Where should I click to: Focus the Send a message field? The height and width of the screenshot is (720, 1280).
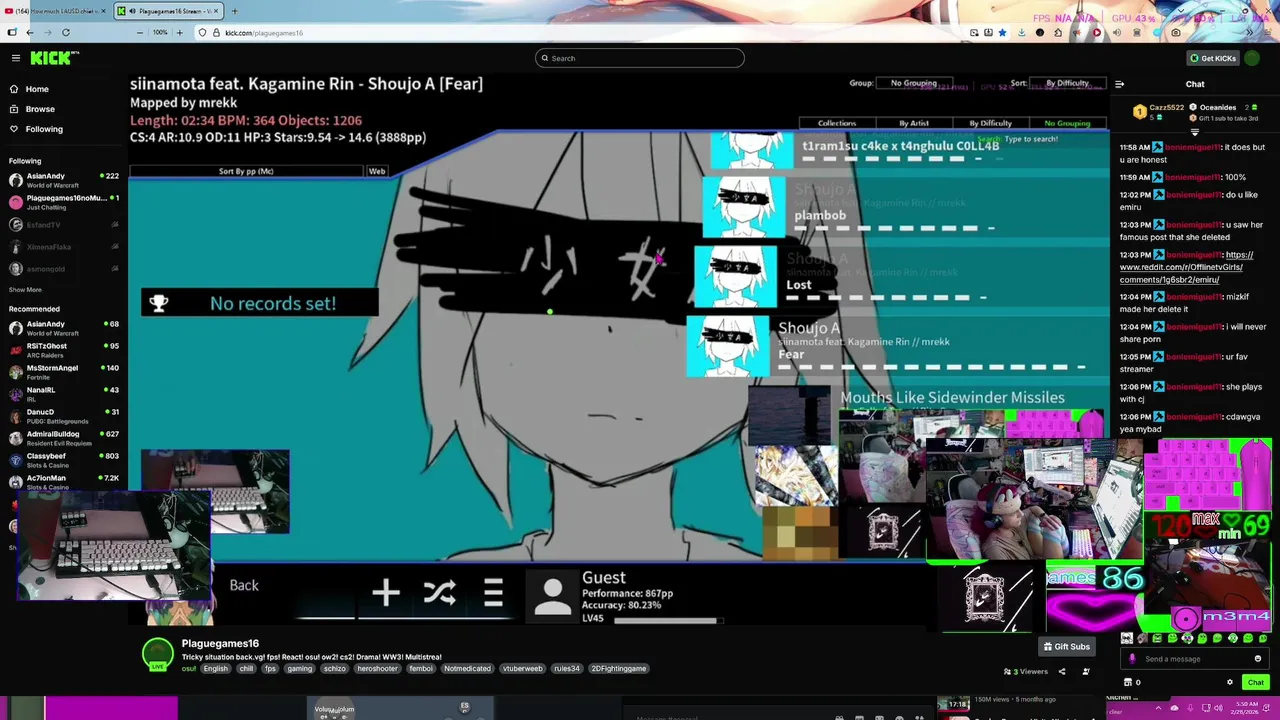pos(1195,659)
